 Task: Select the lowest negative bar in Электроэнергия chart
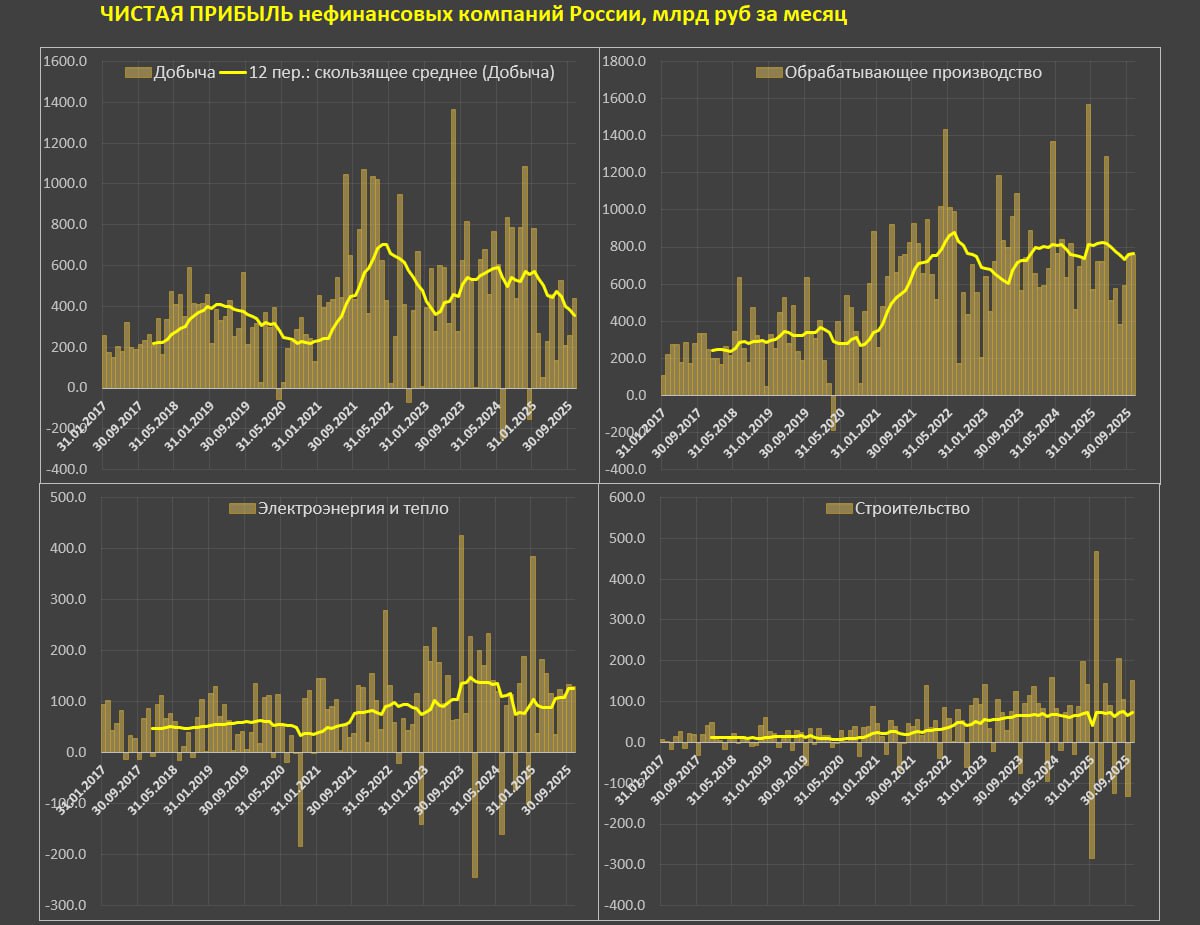pos(474,814)
